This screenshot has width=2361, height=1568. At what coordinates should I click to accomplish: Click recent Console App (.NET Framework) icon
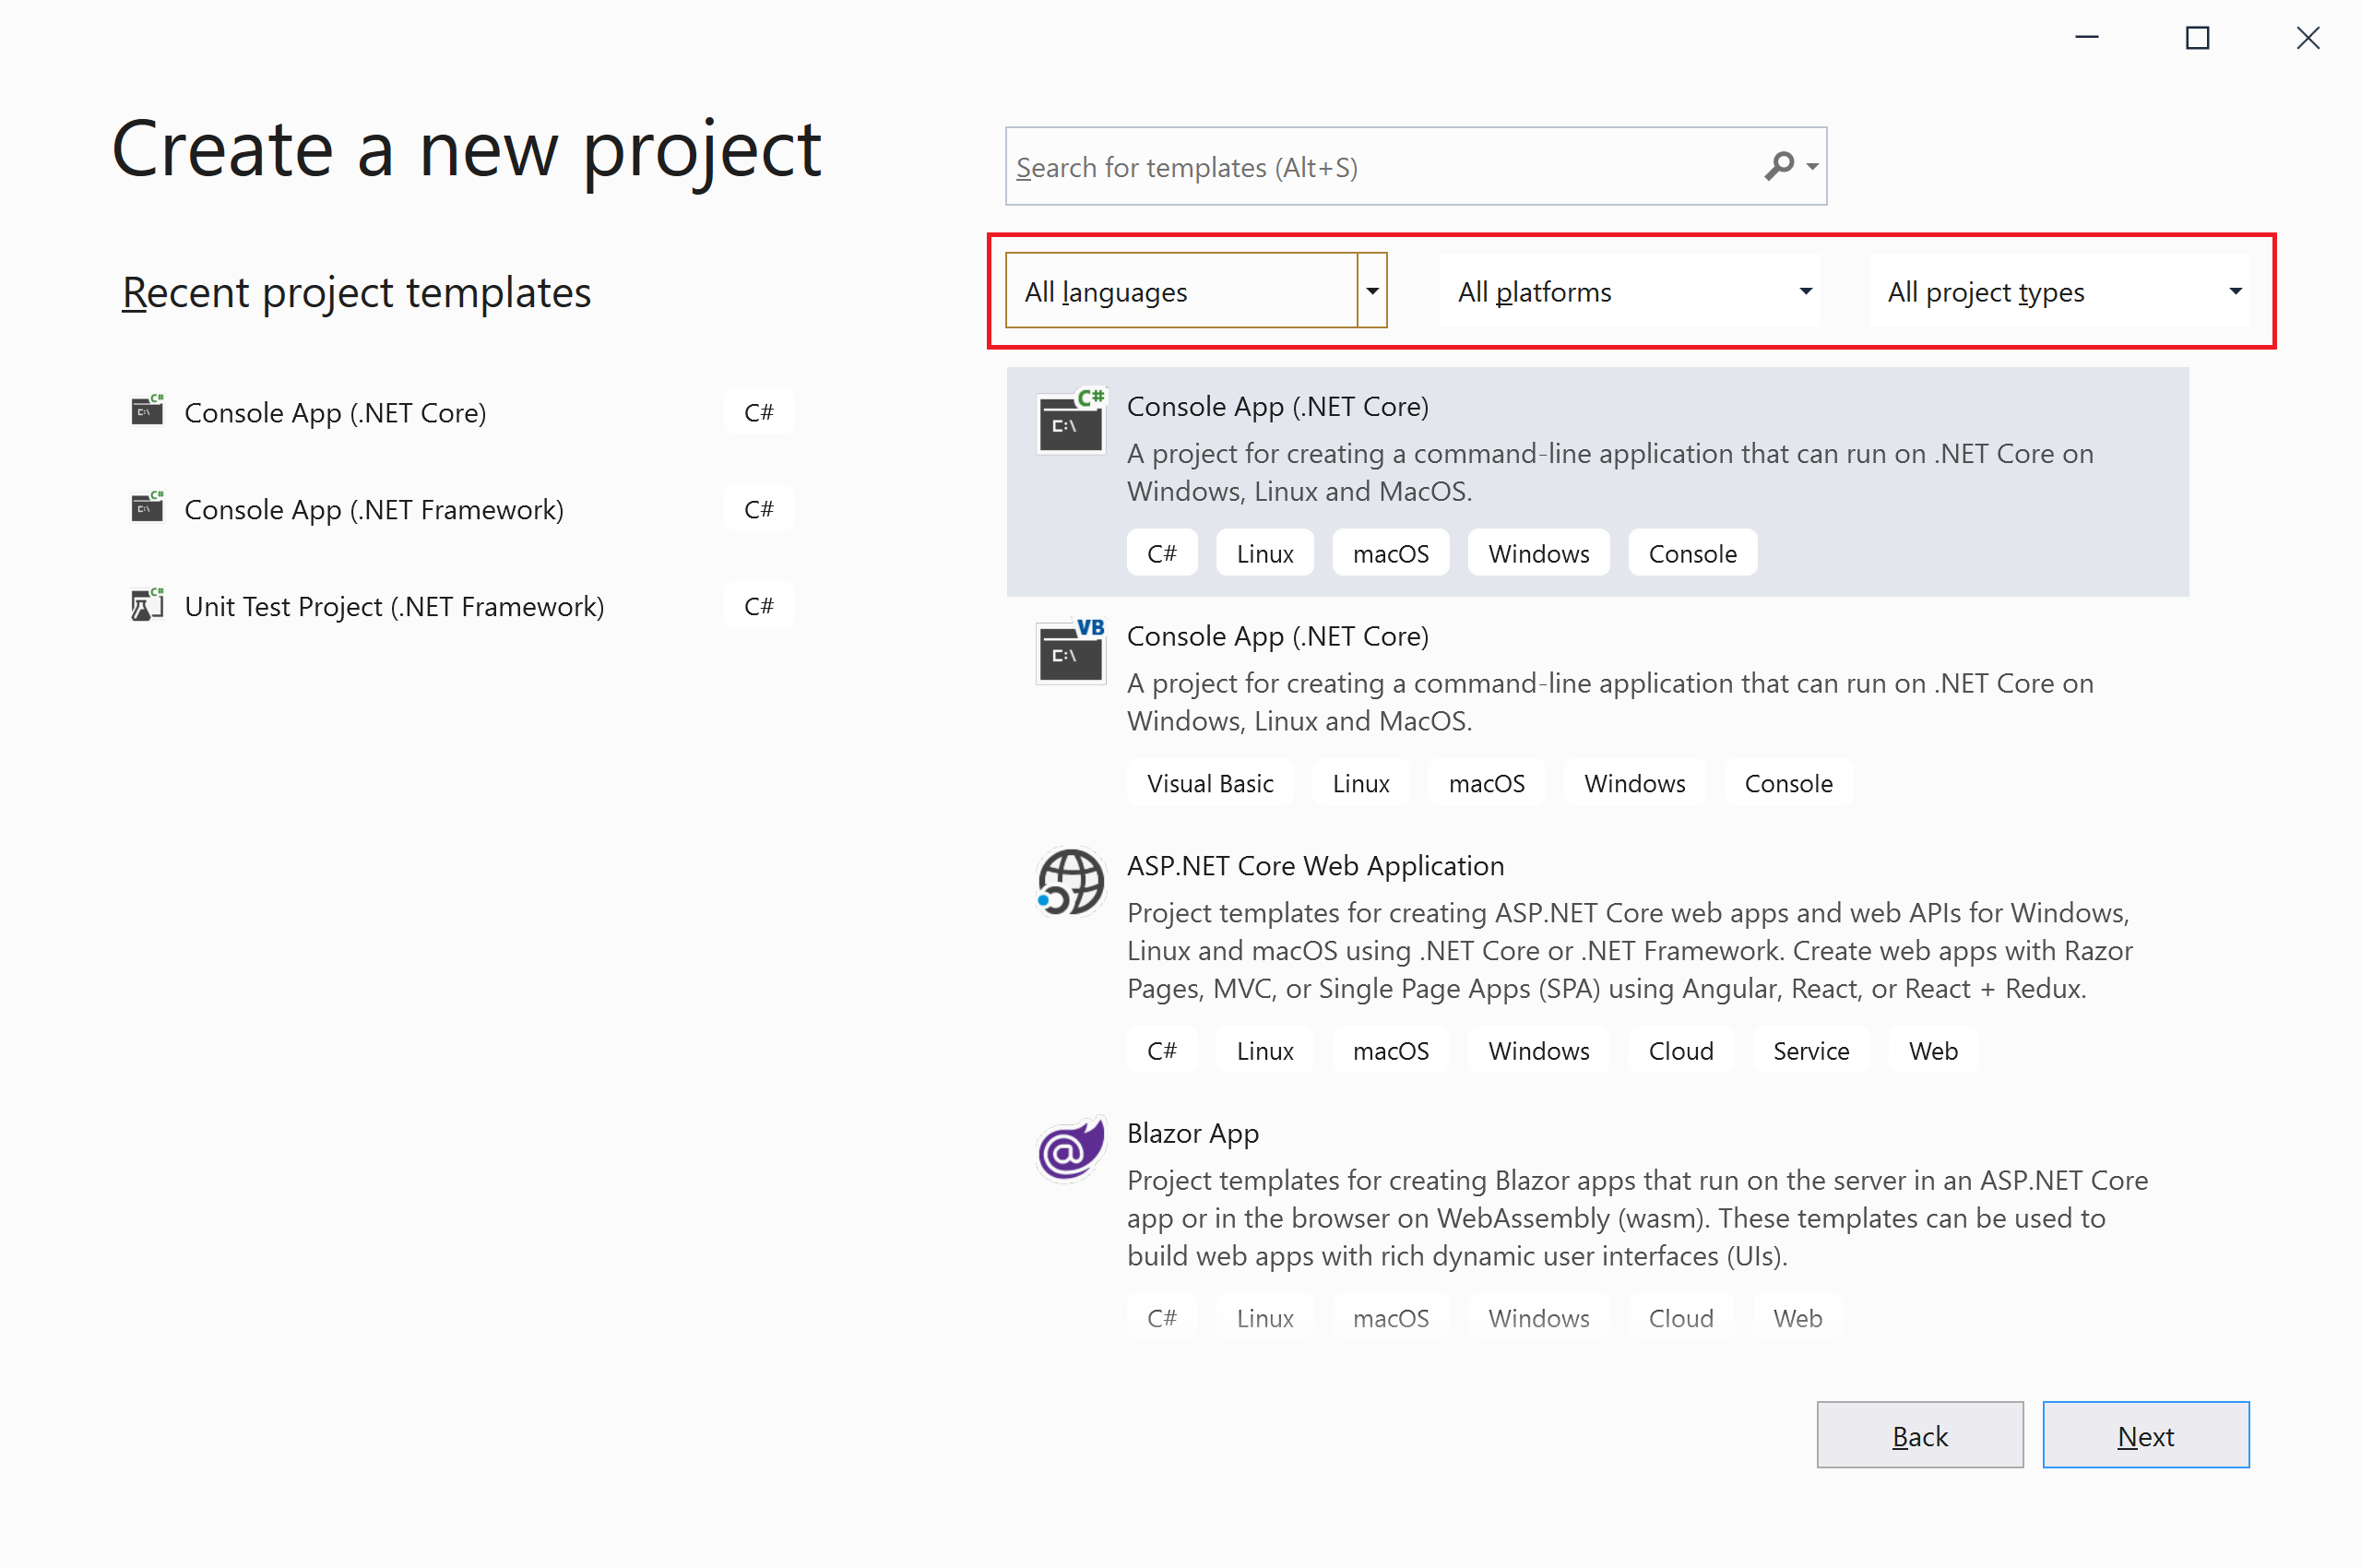pos(147,508)
